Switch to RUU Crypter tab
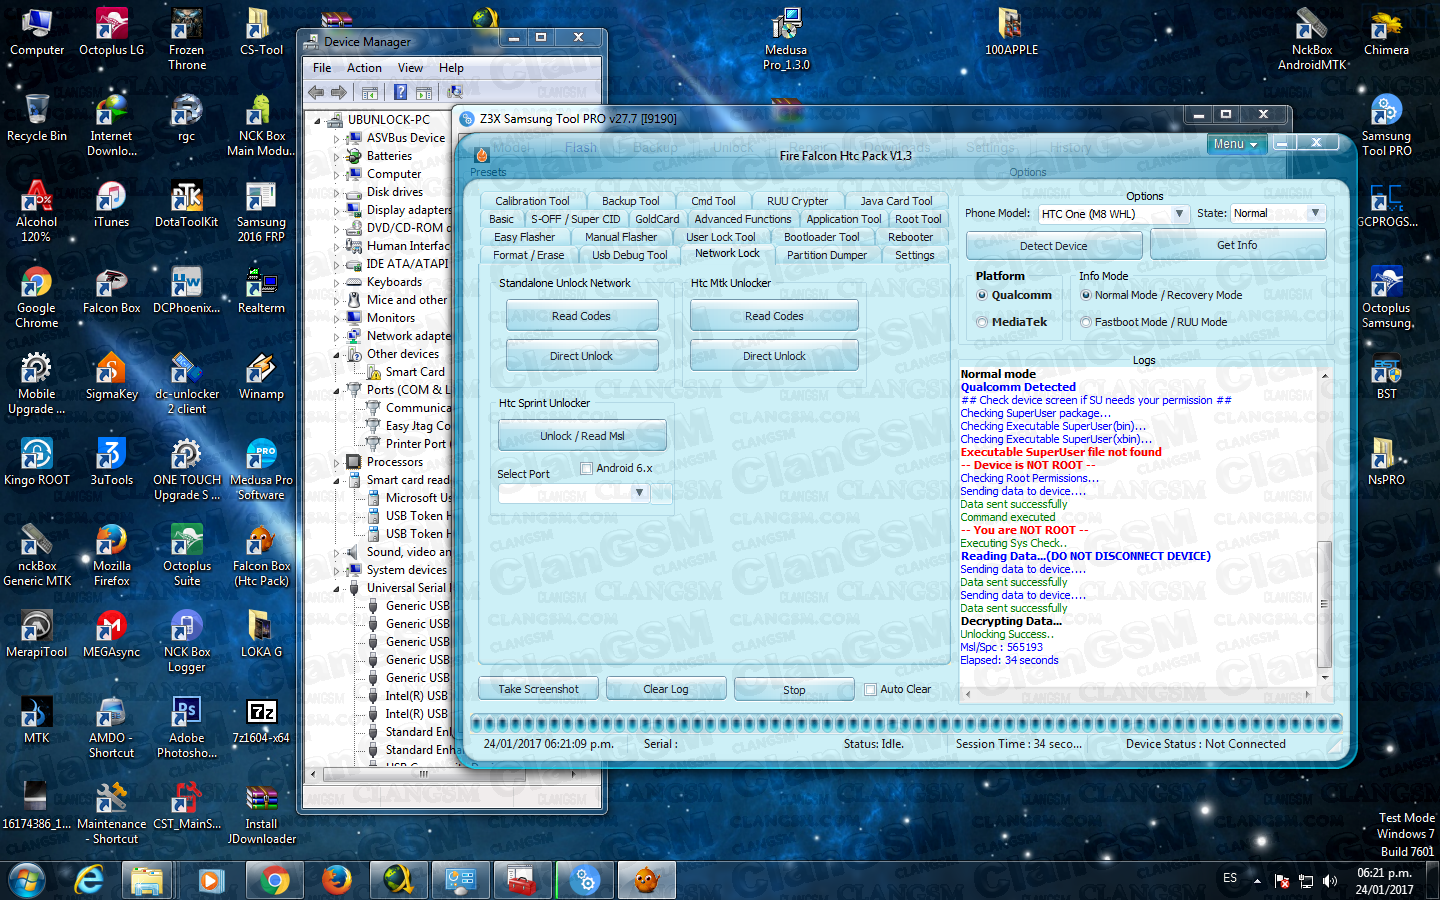1440x900 pixels. [x=797, y=201]
